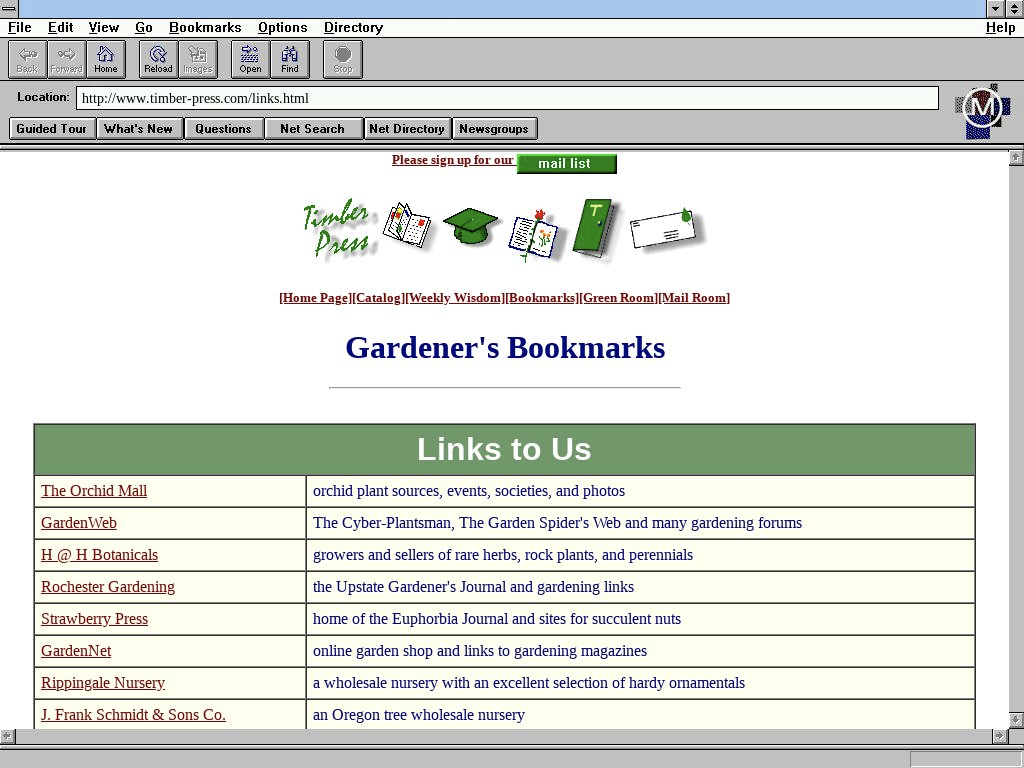Open the Directory menu
This screenshot has height=768, width=1024.
point(353,28)
